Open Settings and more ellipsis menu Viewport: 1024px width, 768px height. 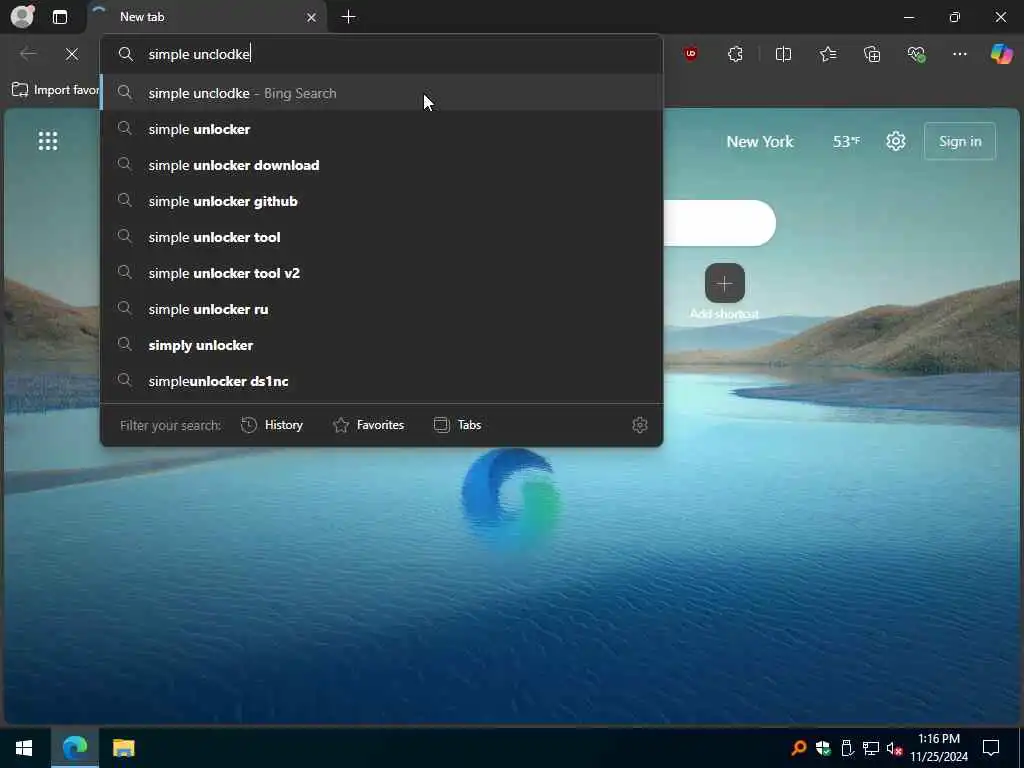point(959,54)
